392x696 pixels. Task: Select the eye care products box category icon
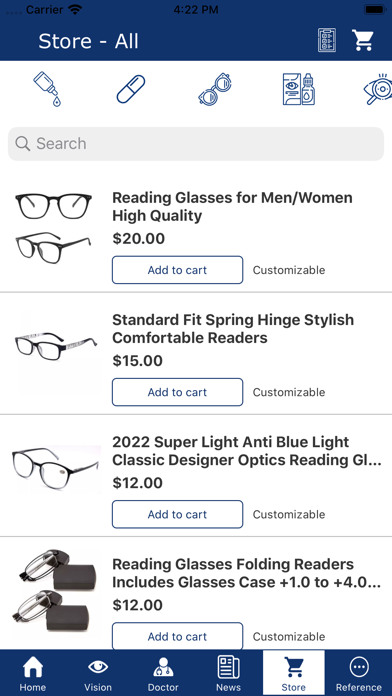(x=299, y=89)
